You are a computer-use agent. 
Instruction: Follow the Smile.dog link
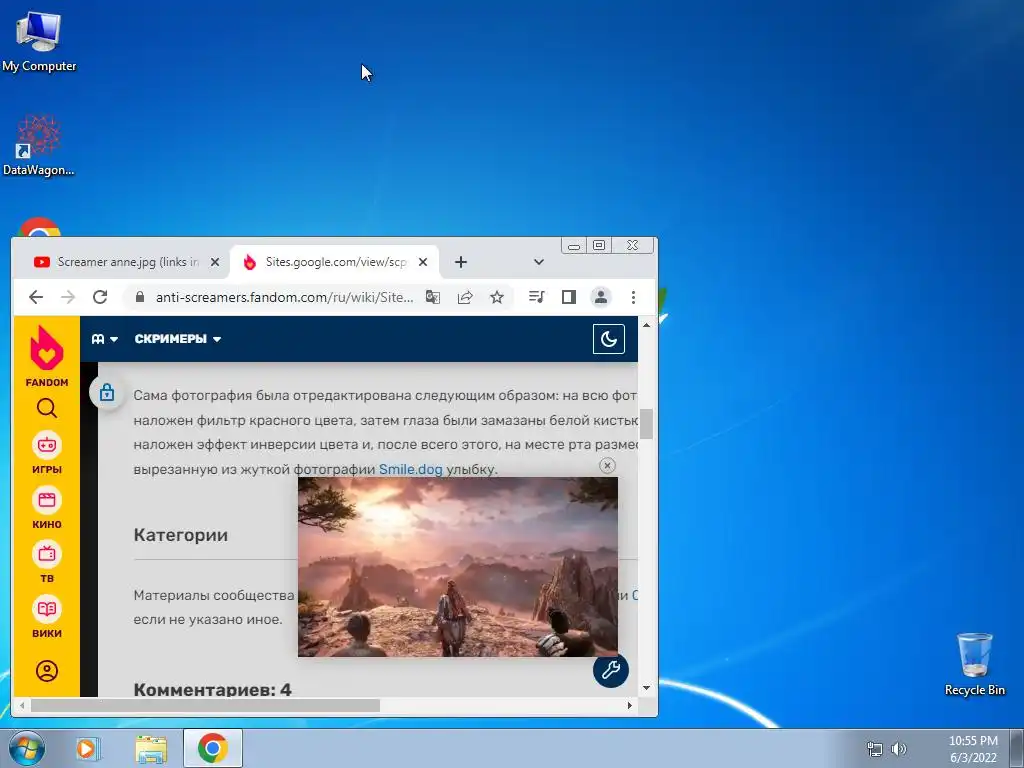[x=411, y=469]
